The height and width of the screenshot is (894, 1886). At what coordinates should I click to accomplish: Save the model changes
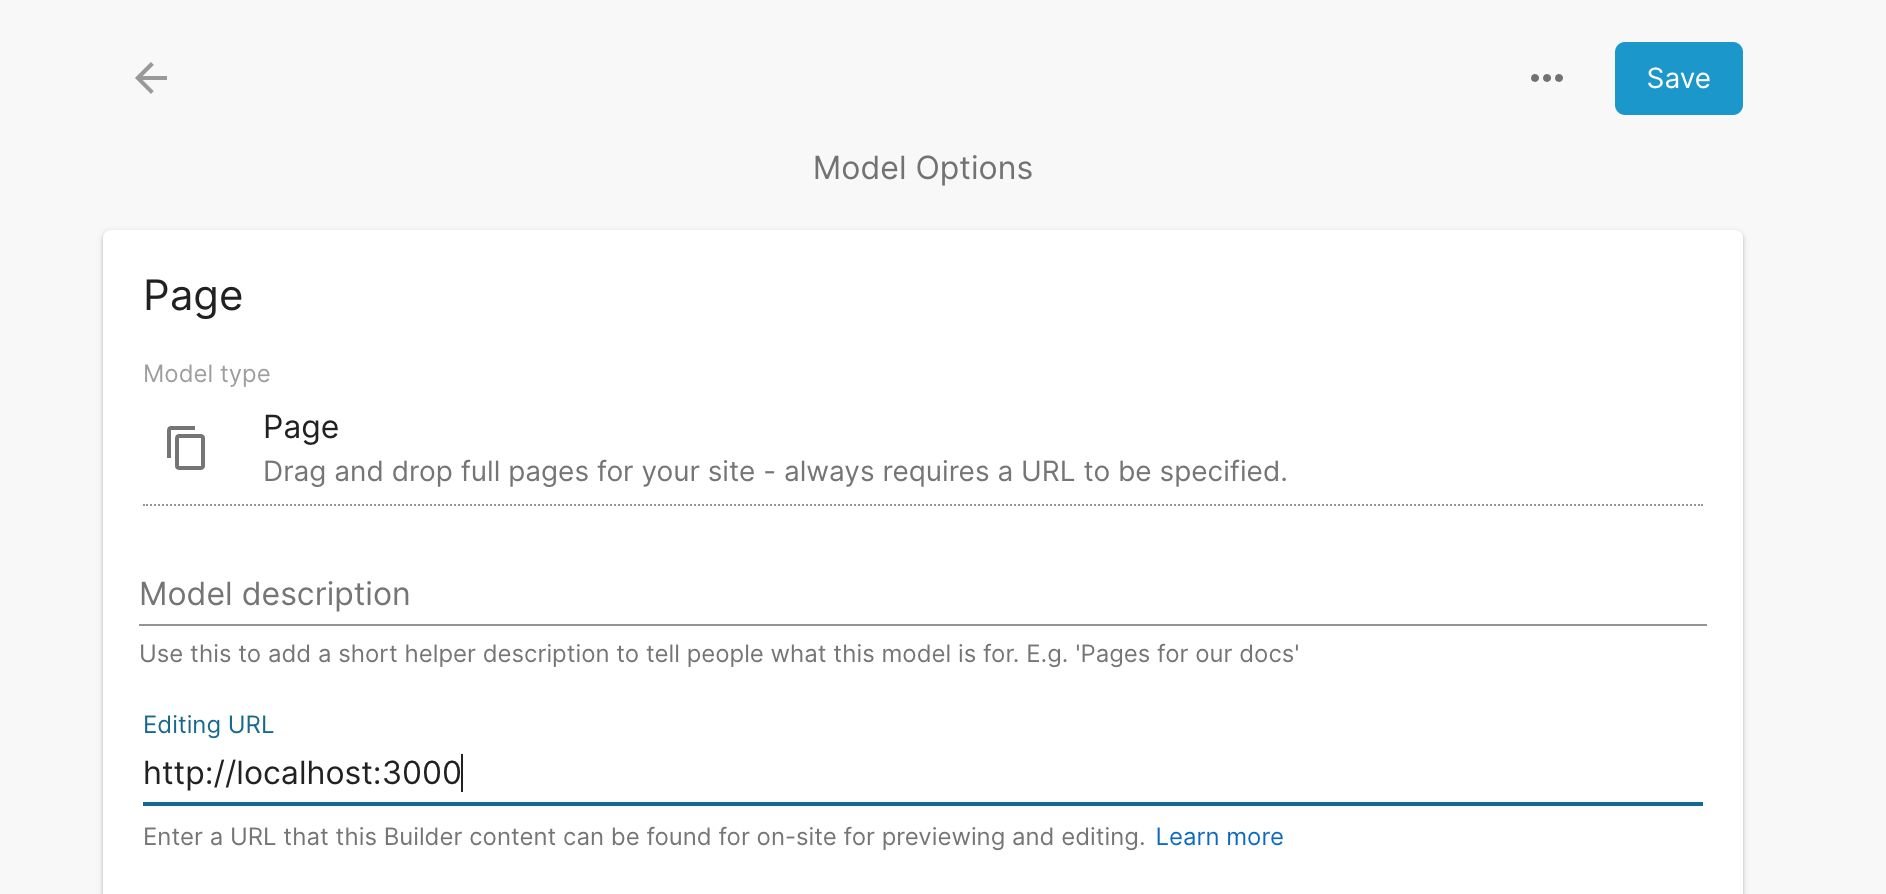point(1678,78)
